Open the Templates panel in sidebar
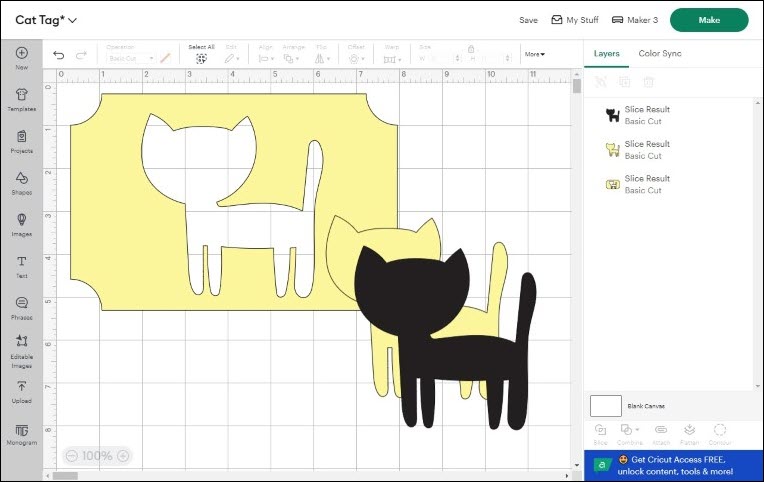The width and height of the screenshot is (764, 482). [x=22, y=98]
